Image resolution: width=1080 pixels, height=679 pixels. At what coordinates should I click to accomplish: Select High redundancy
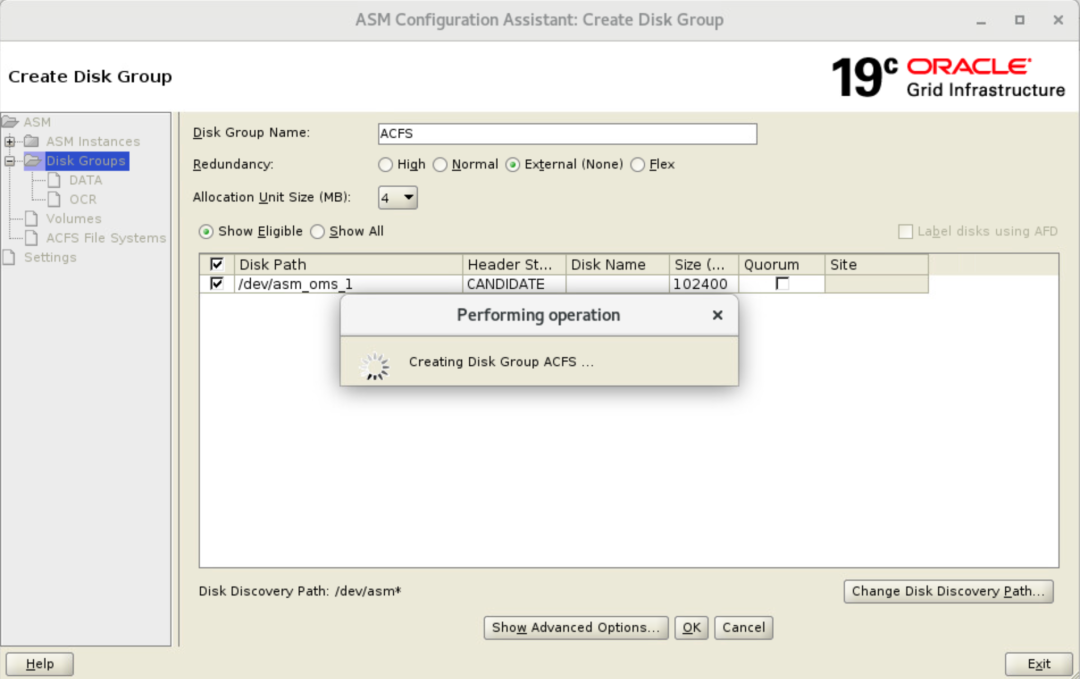pyautogui.click(x=385, y=165)
